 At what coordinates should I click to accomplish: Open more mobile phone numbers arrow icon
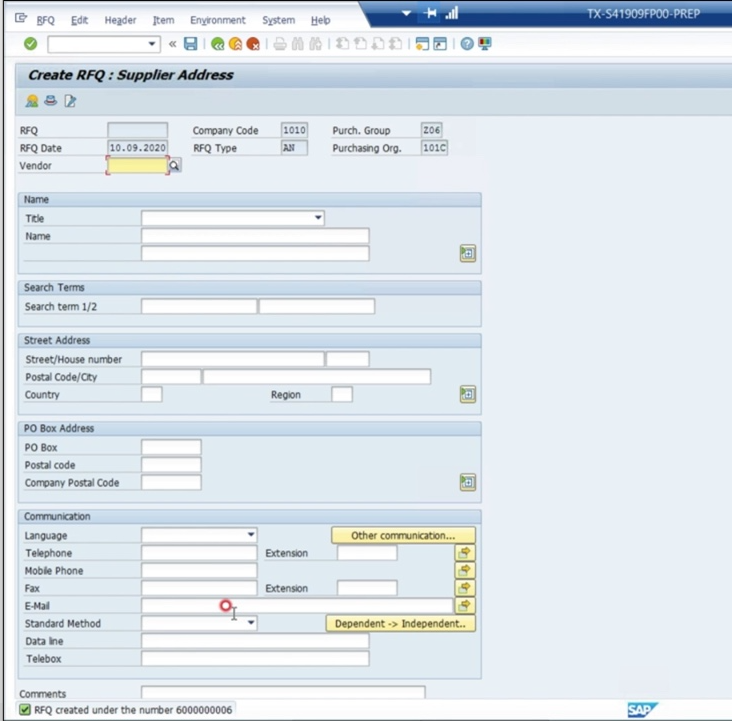(465, 571)
